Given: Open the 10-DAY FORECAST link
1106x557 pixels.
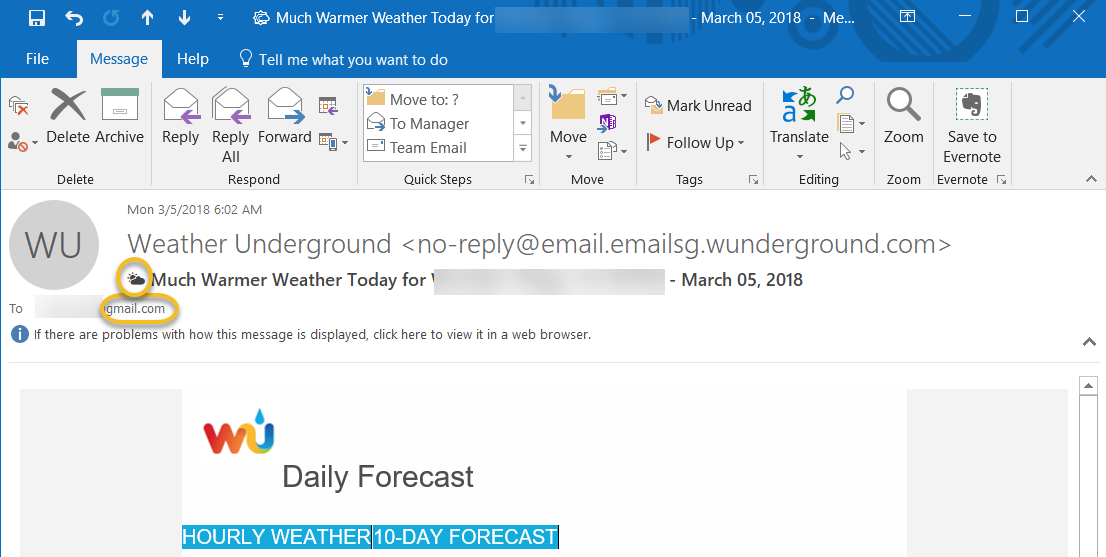Looking at the screenshot, I should click(x=466, y=537).
